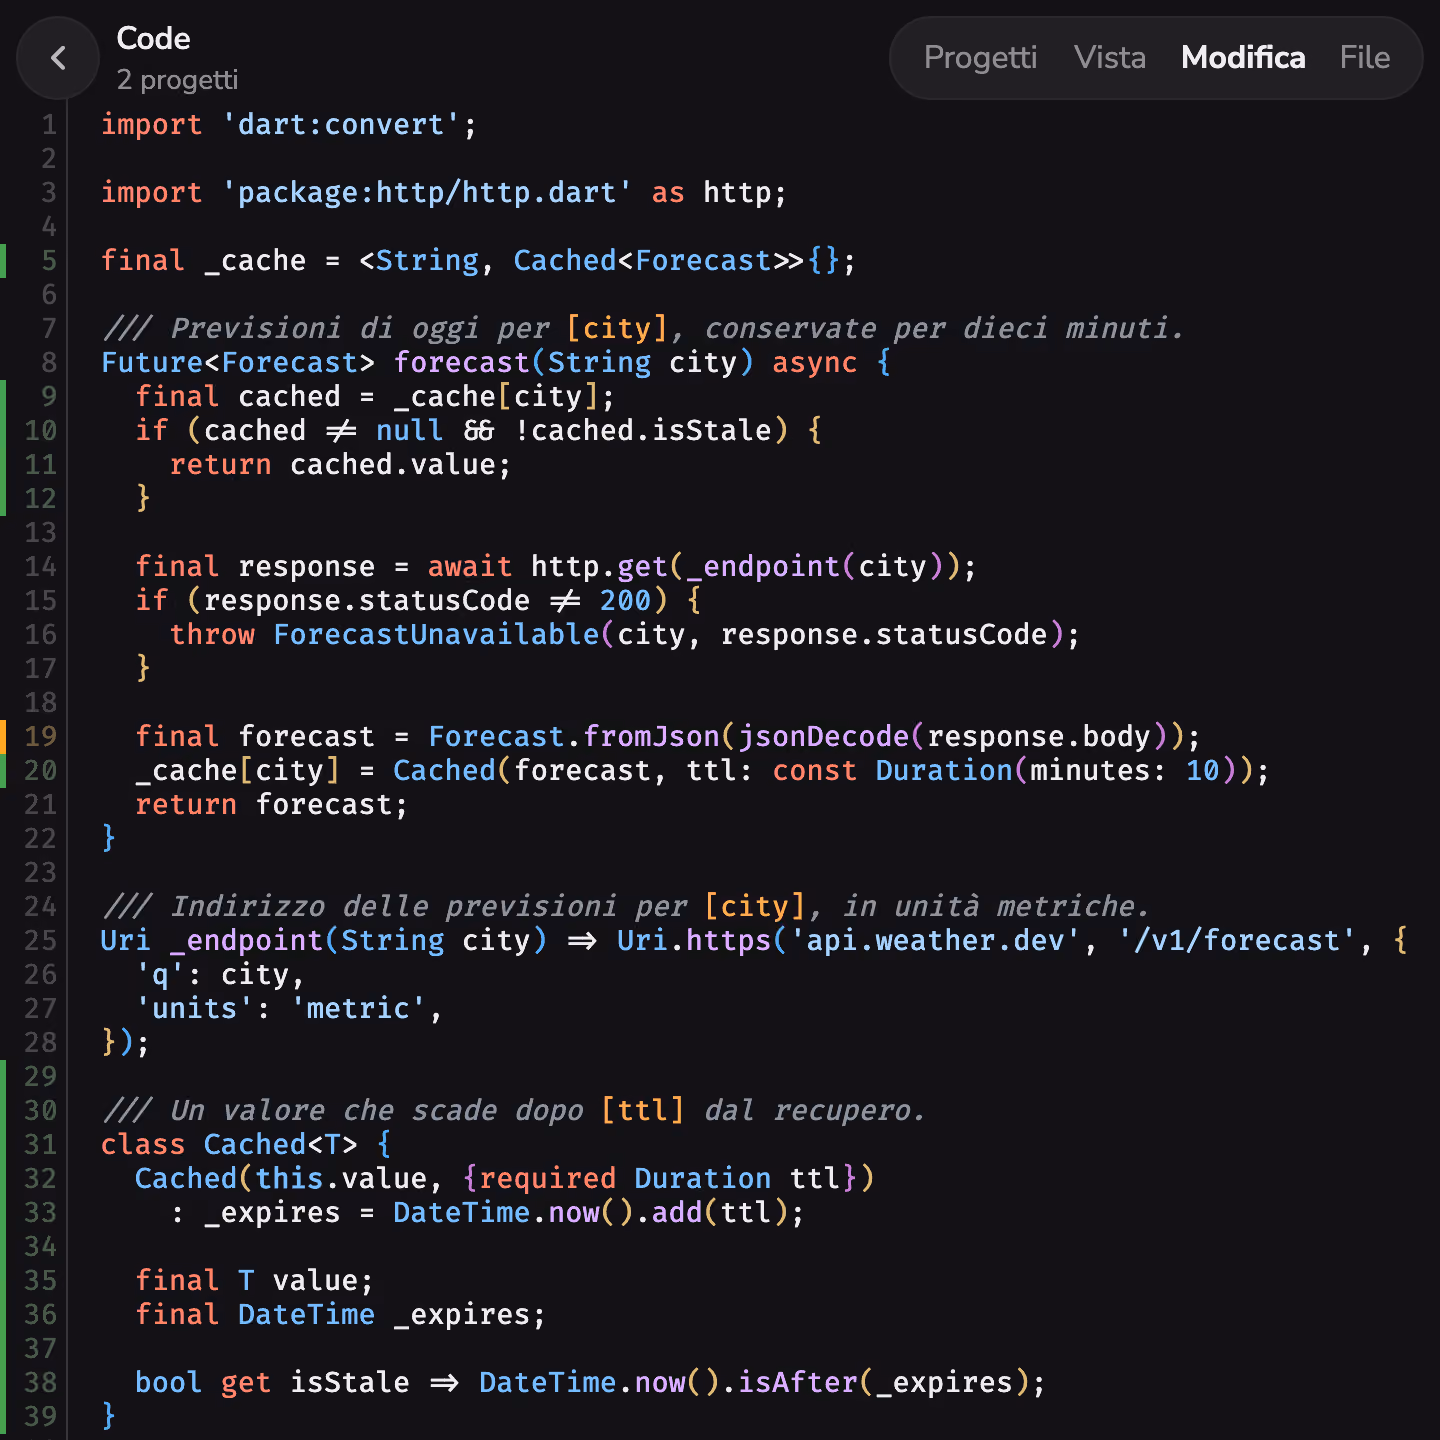Click the "isAfter" method call
The height and width of the screenshot is (1440, 1440).
coord(797,1383)
